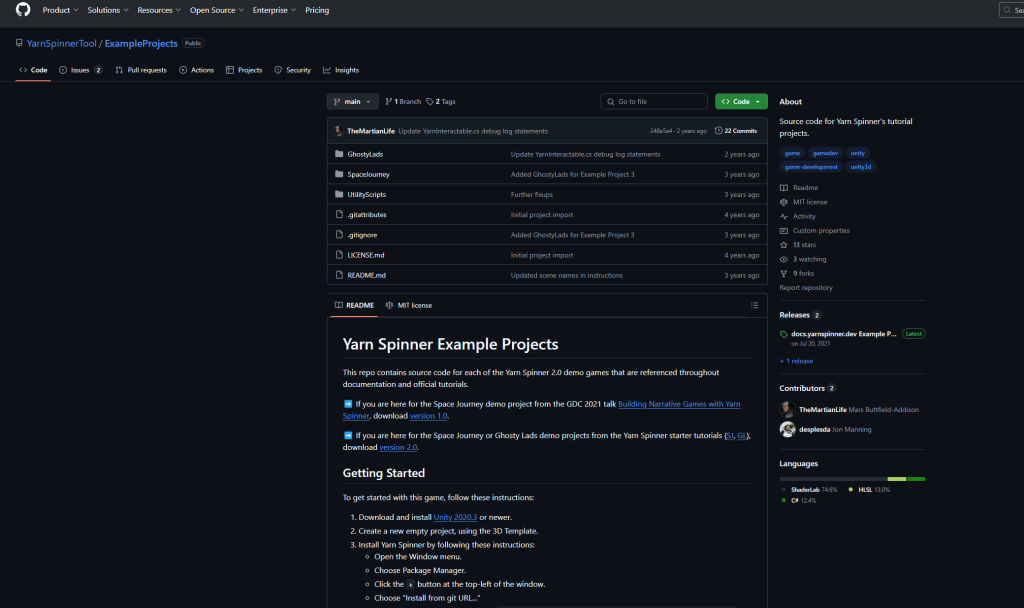The height and width of the screenshot is (608, 1024).
Task: View the 22 Commits history
Action: coord(736,131)
